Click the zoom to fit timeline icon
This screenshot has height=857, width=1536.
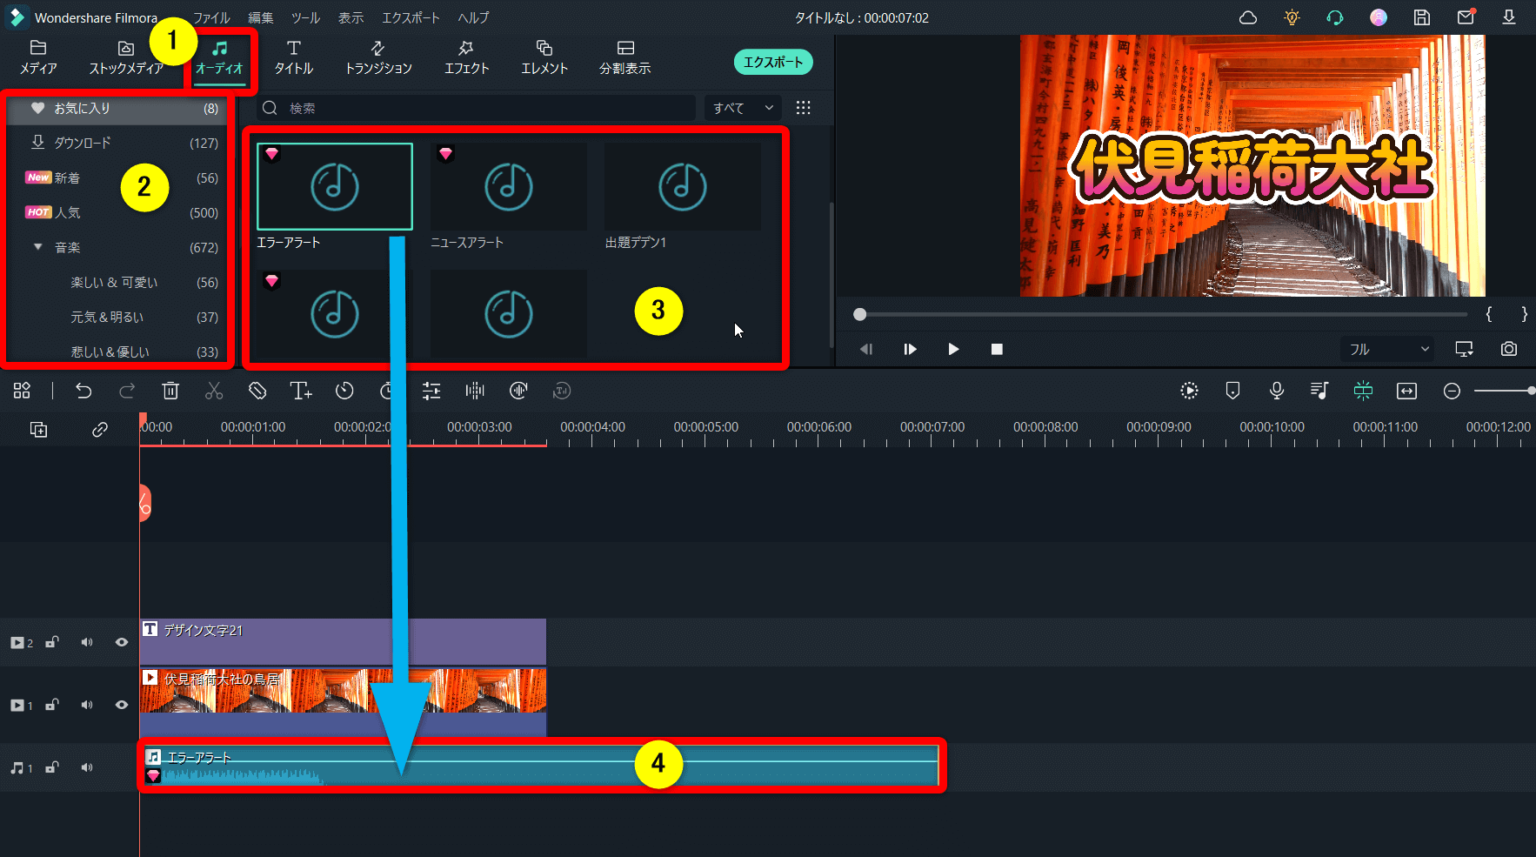(x=1406, y=390)
